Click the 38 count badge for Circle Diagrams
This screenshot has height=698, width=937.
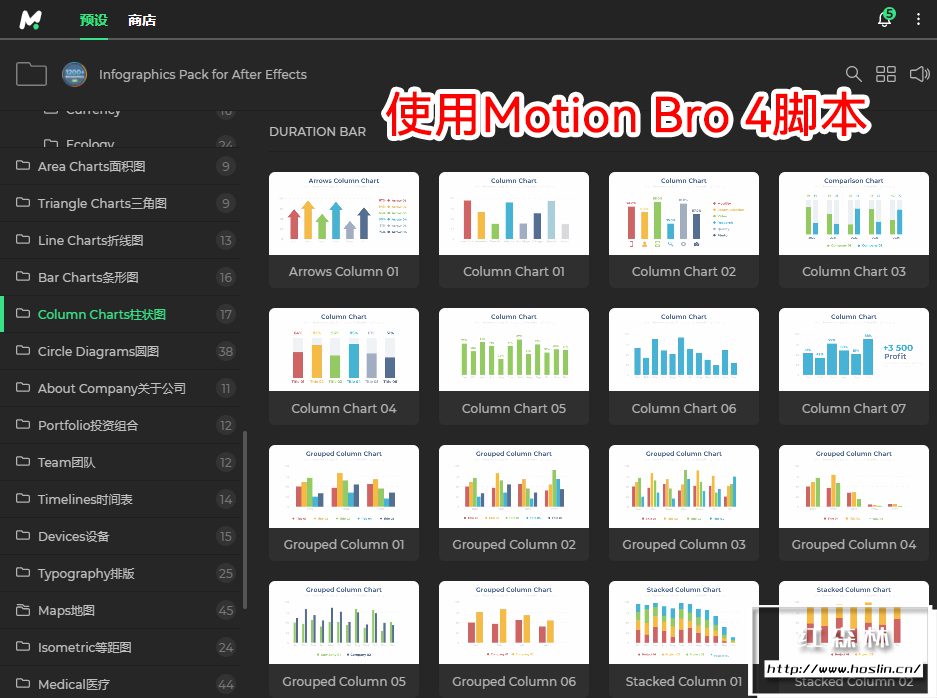point(225,351)
